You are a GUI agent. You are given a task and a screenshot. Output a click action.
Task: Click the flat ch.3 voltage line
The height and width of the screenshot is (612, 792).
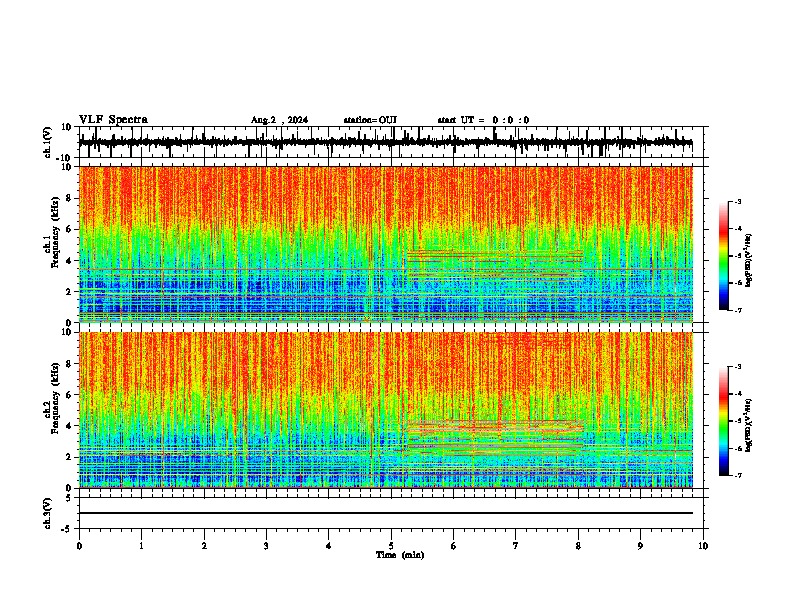coord(386,513)
